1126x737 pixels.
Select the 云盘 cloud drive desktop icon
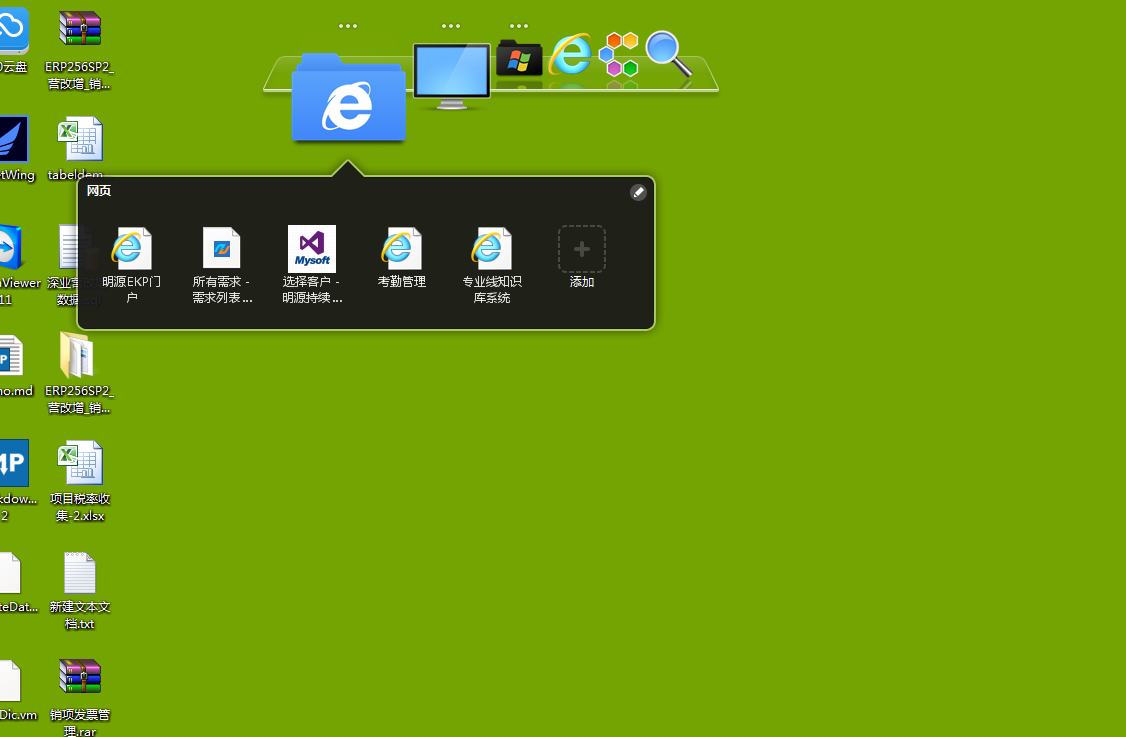coord(13,42)
